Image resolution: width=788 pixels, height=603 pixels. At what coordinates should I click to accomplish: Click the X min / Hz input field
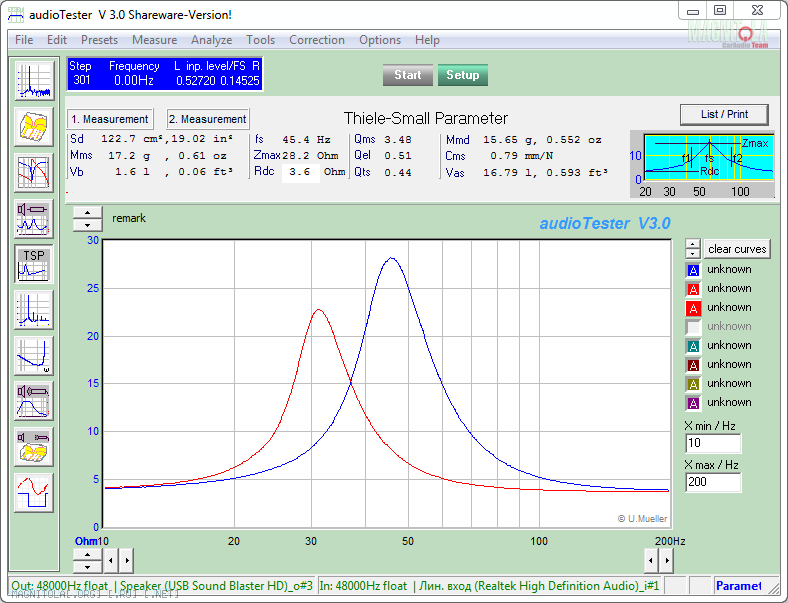click(x=713, y=443)
